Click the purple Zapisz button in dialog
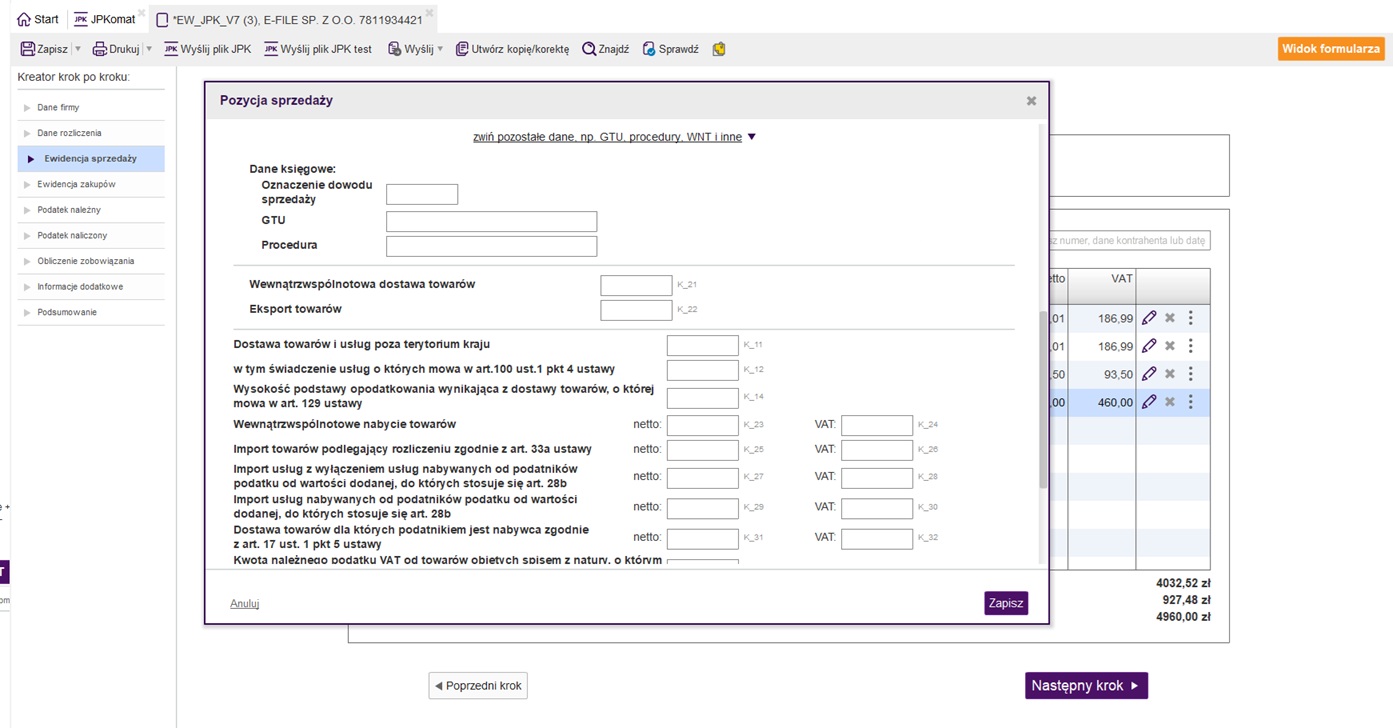The height and width of the screenshot is (728, 1393). 1005,603
